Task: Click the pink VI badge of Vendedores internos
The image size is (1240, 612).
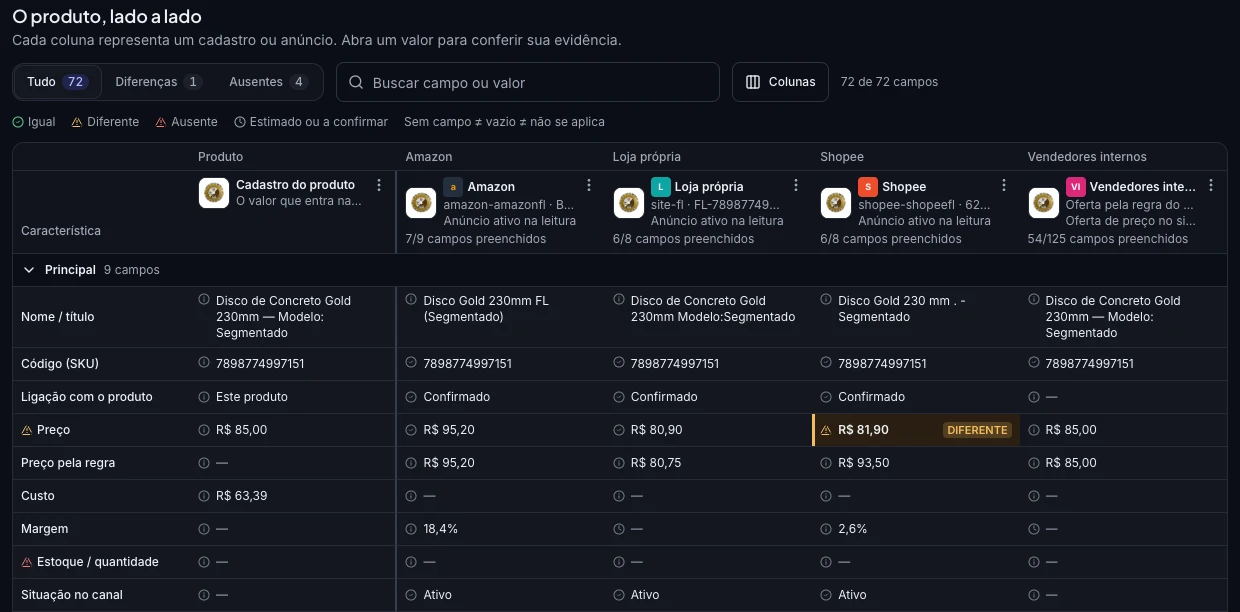Action: (1075, 186)
